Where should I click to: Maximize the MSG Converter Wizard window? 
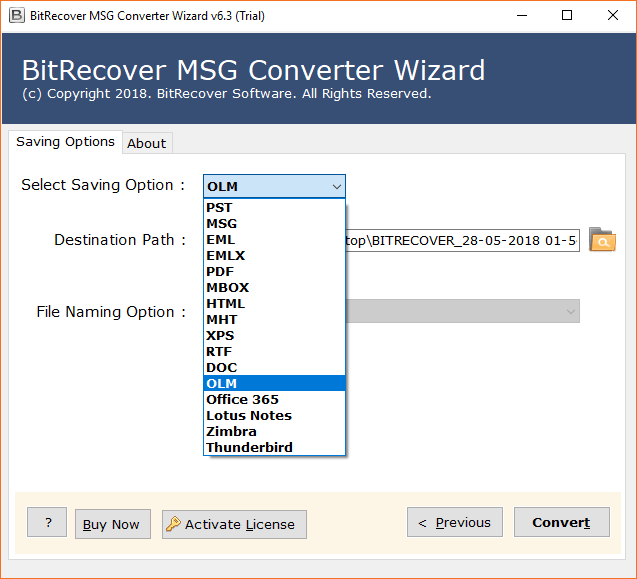pyautogui.click(x=567, y=15)
